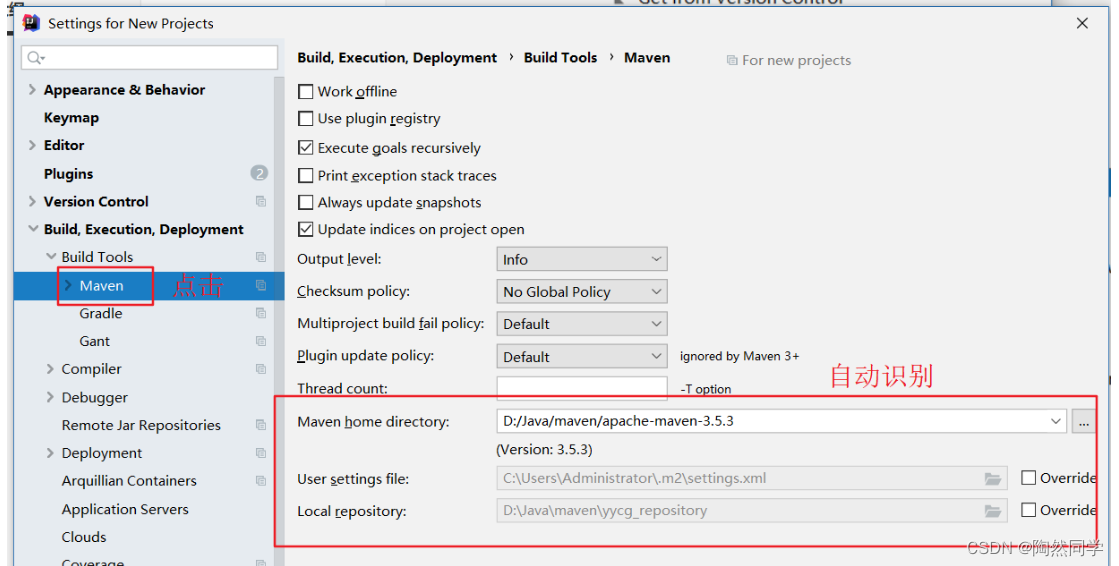The height and width of the screenshot is (566, 1119).
Task: Click the Thread count input field
Action: point(582,388)
